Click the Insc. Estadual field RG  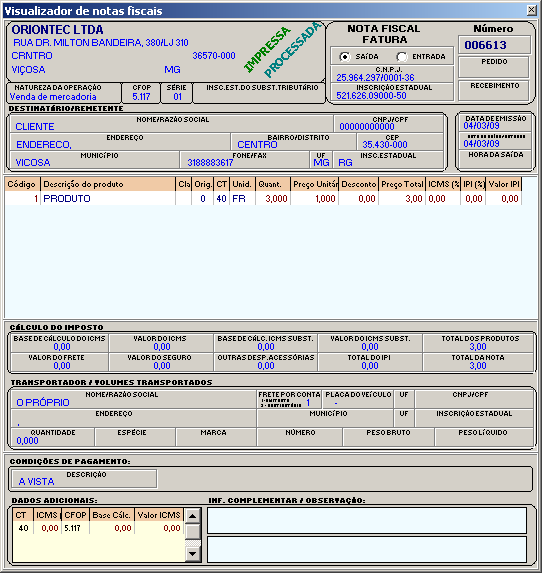pos(388,159)
